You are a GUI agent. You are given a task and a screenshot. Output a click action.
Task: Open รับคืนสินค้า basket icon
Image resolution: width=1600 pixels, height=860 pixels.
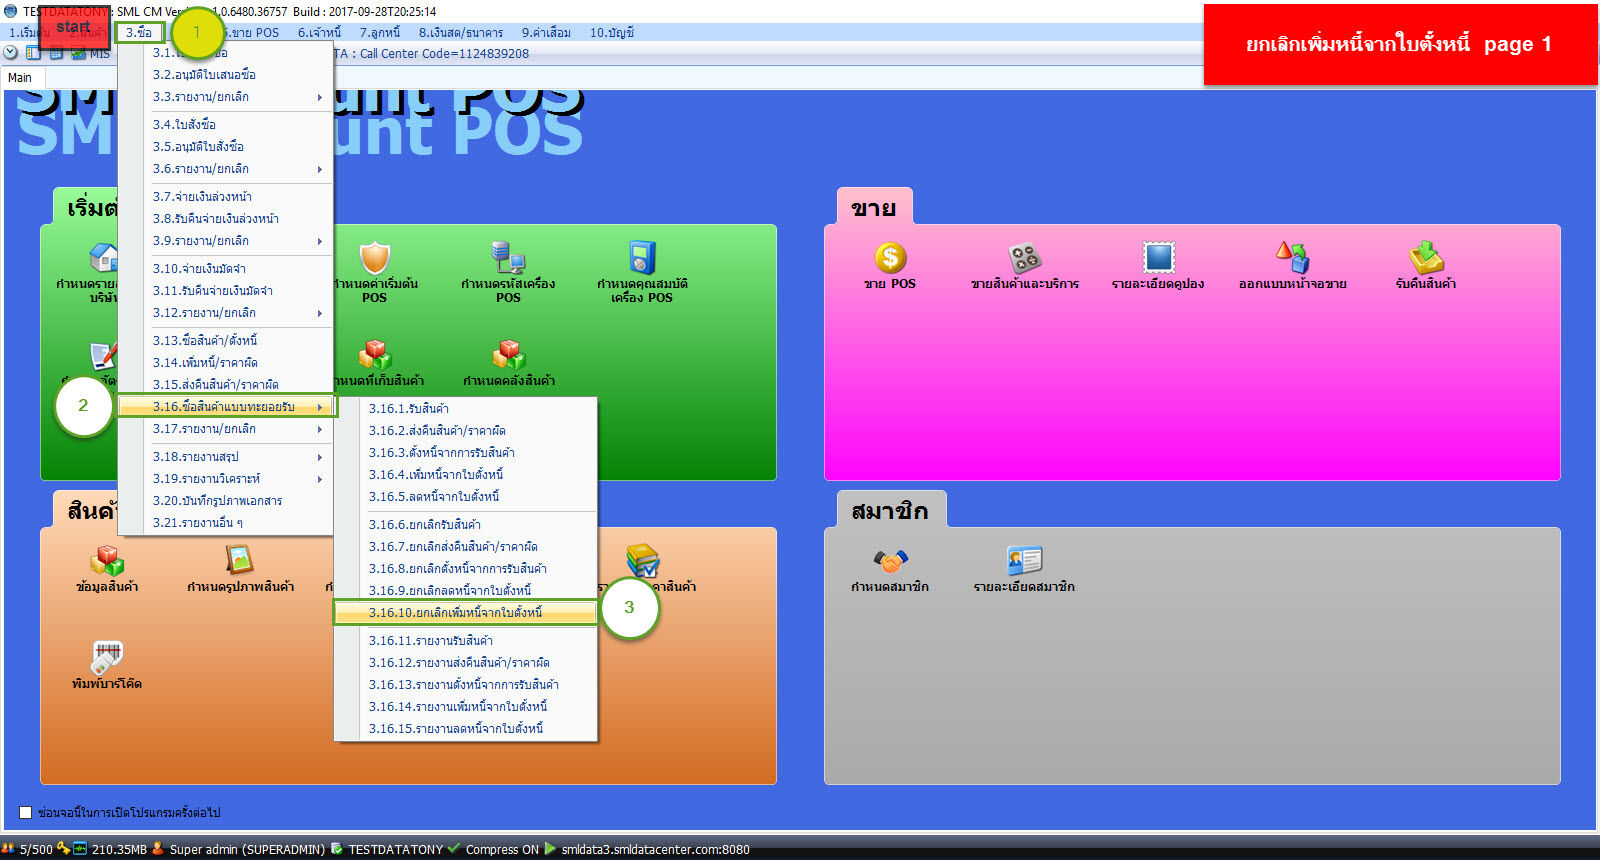tap(1426, 258)
